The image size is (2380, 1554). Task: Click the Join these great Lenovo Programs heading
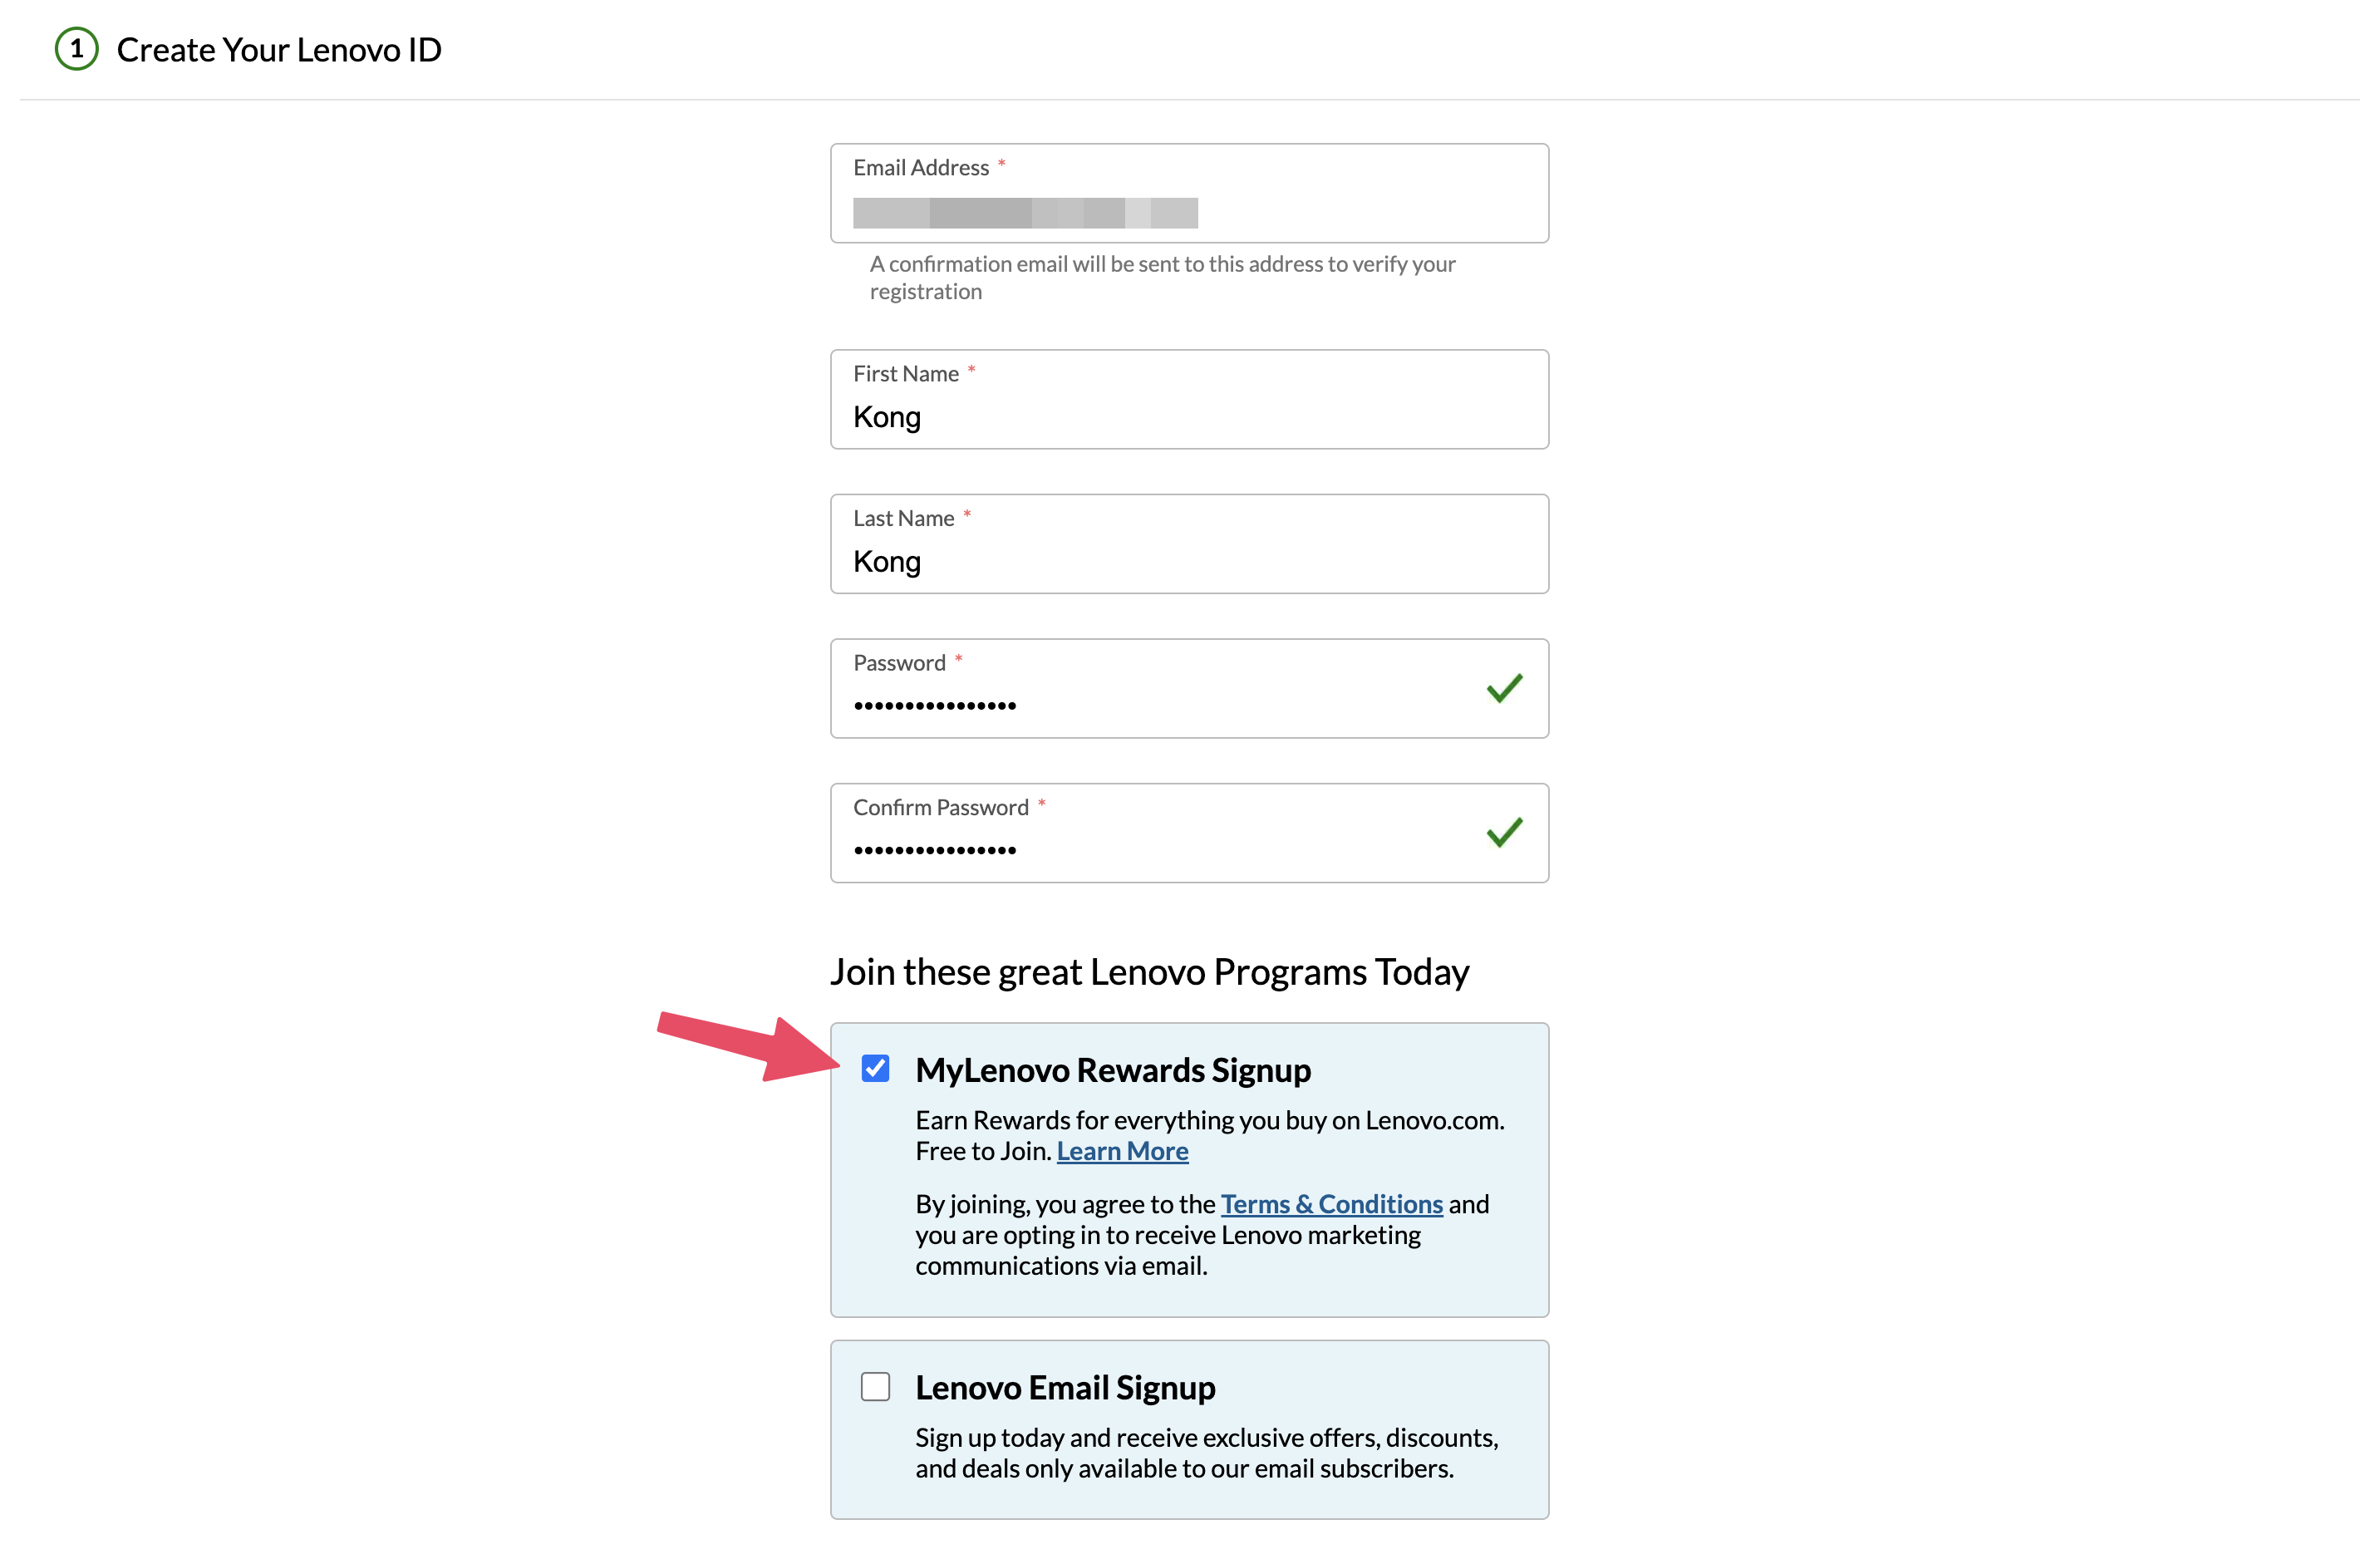1150,970
